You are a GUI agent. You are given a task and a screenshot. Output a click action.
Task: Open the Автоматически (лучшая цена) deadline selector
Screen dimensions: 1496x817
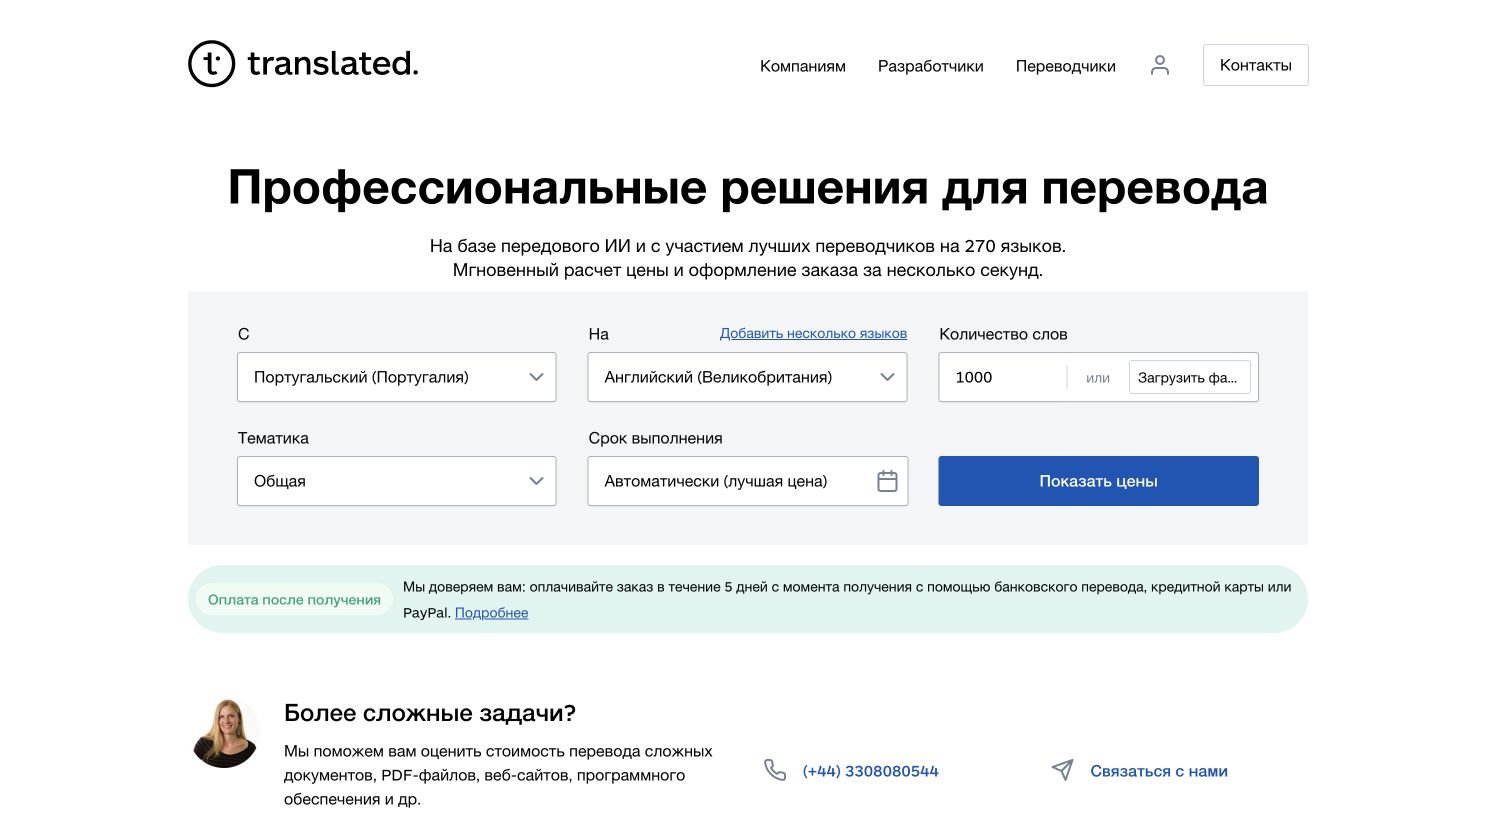(747, 481)
